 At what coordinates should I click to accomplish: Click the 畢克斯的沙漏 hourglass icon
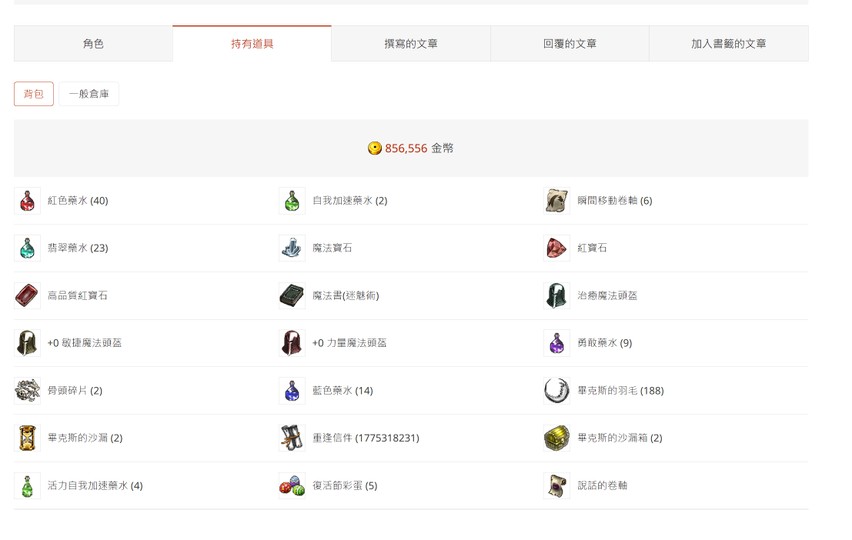tap(27, 438)
